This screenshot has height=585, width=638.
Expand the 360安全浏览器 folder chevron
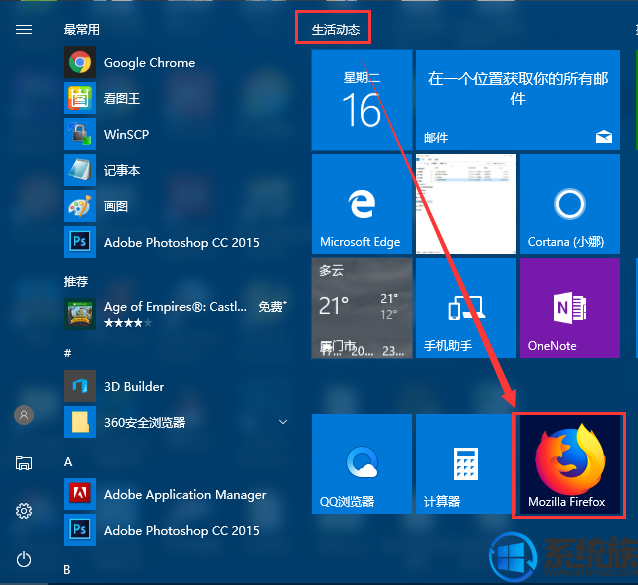pyautogui.click(x=283, y=422)
